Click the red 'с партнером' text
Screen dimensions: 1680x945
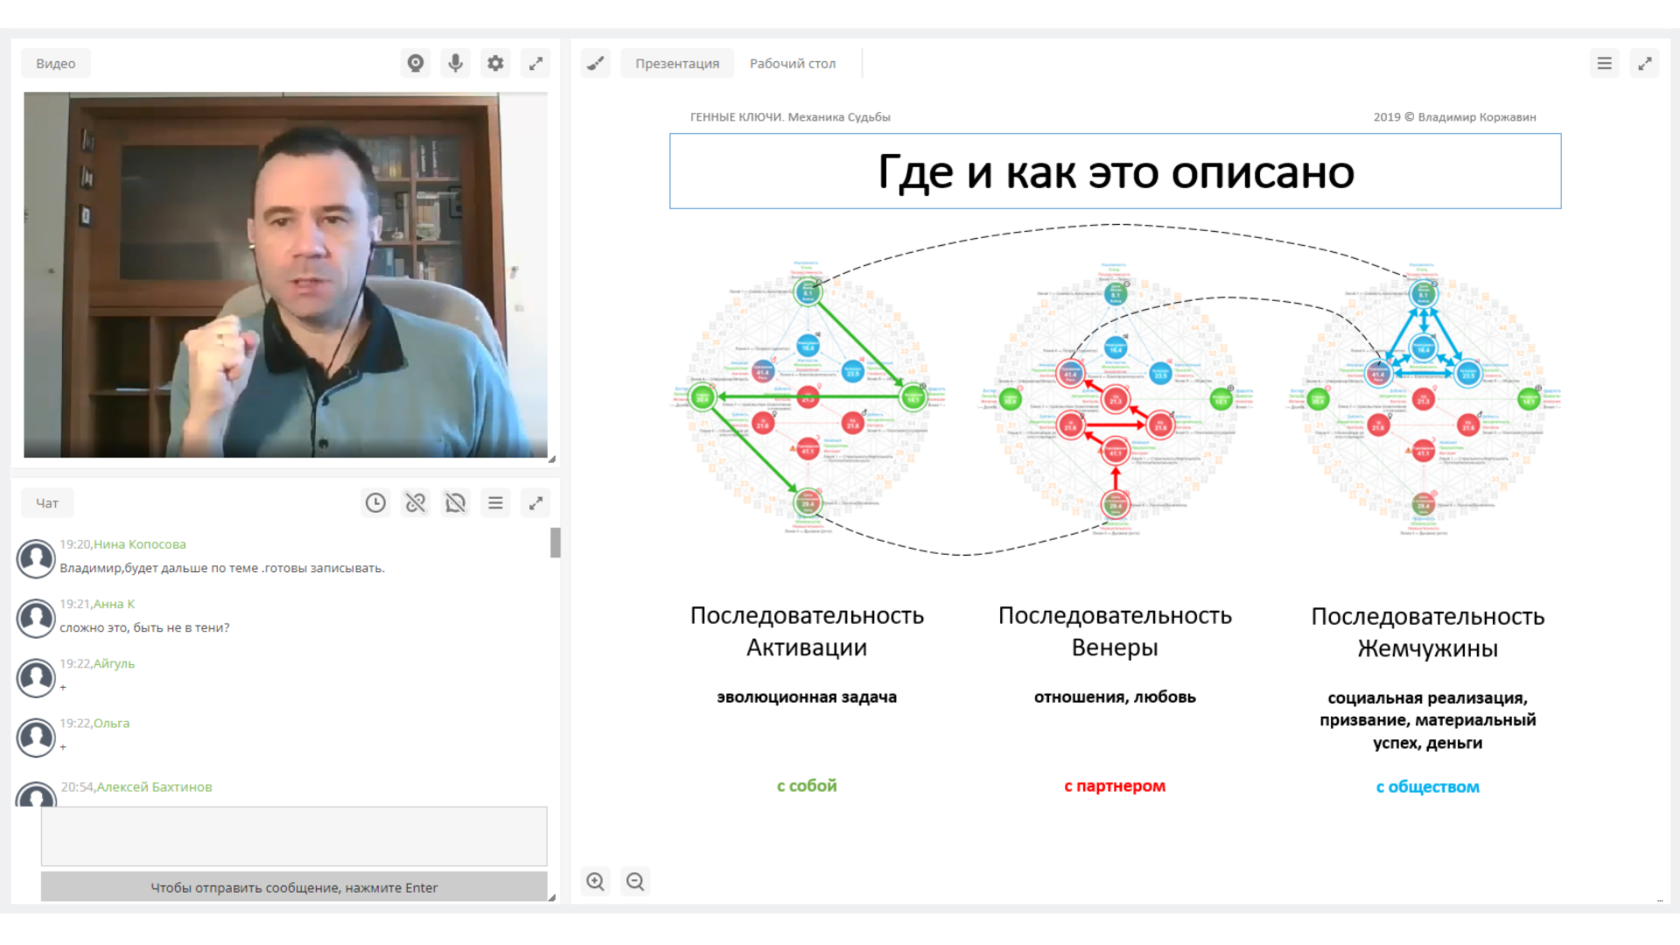tap(1115, 786)
